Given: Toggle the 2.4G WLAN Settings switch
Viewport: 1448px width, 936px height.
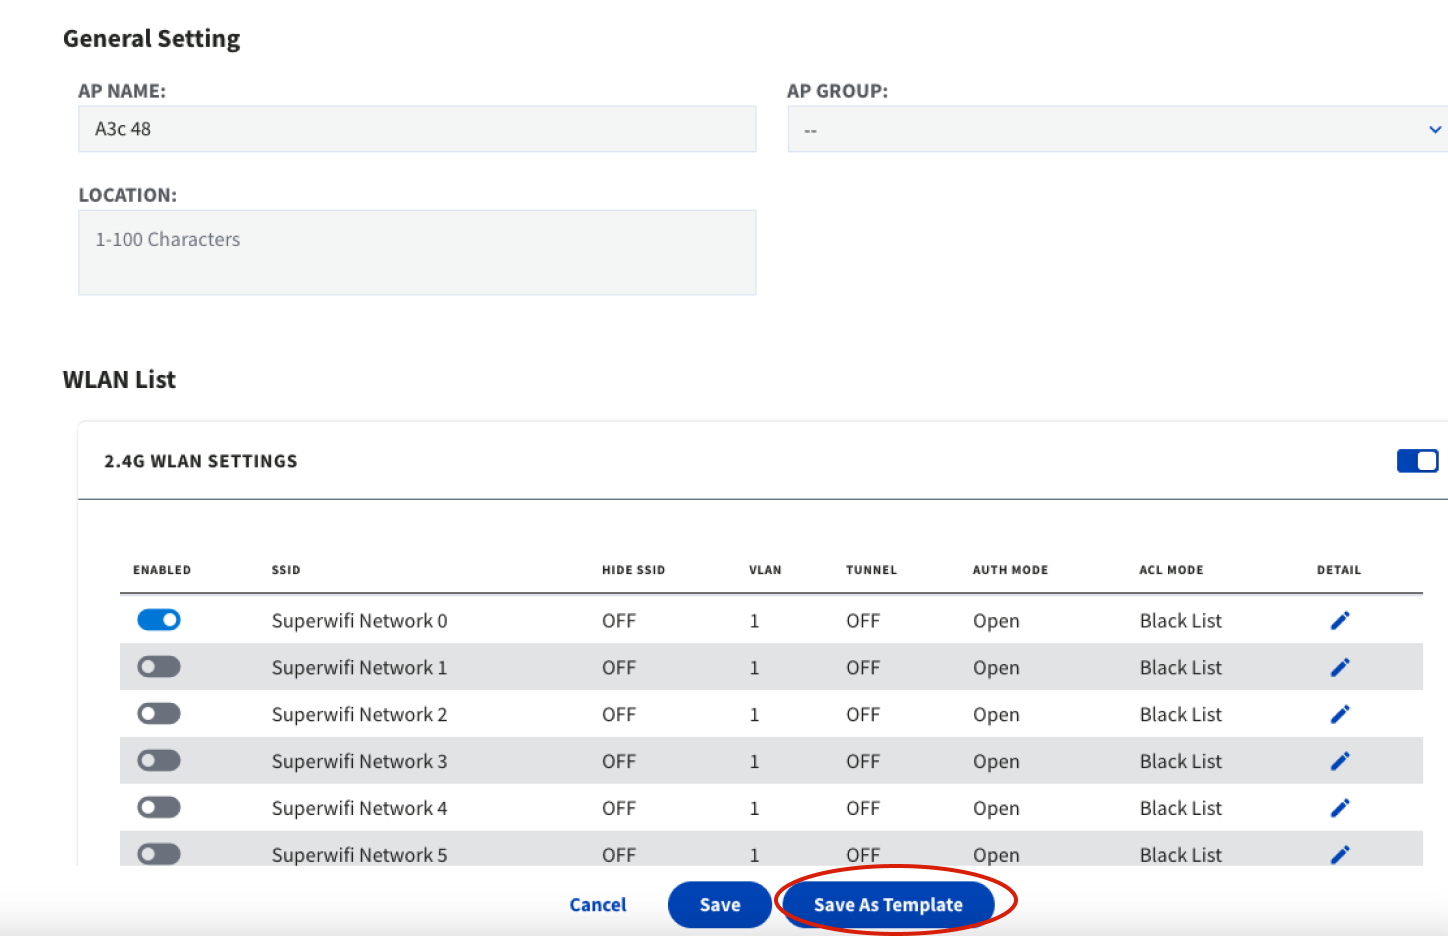Looking at the screenshot, I should pyautogui.click(x=1417, y=461).
